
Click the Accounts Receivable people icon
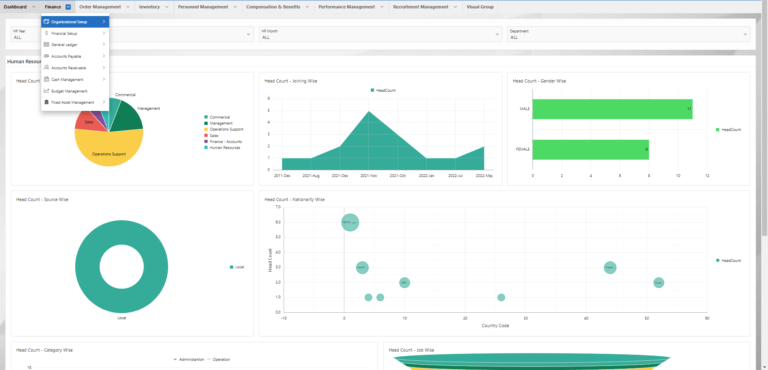tap(46, 68)
